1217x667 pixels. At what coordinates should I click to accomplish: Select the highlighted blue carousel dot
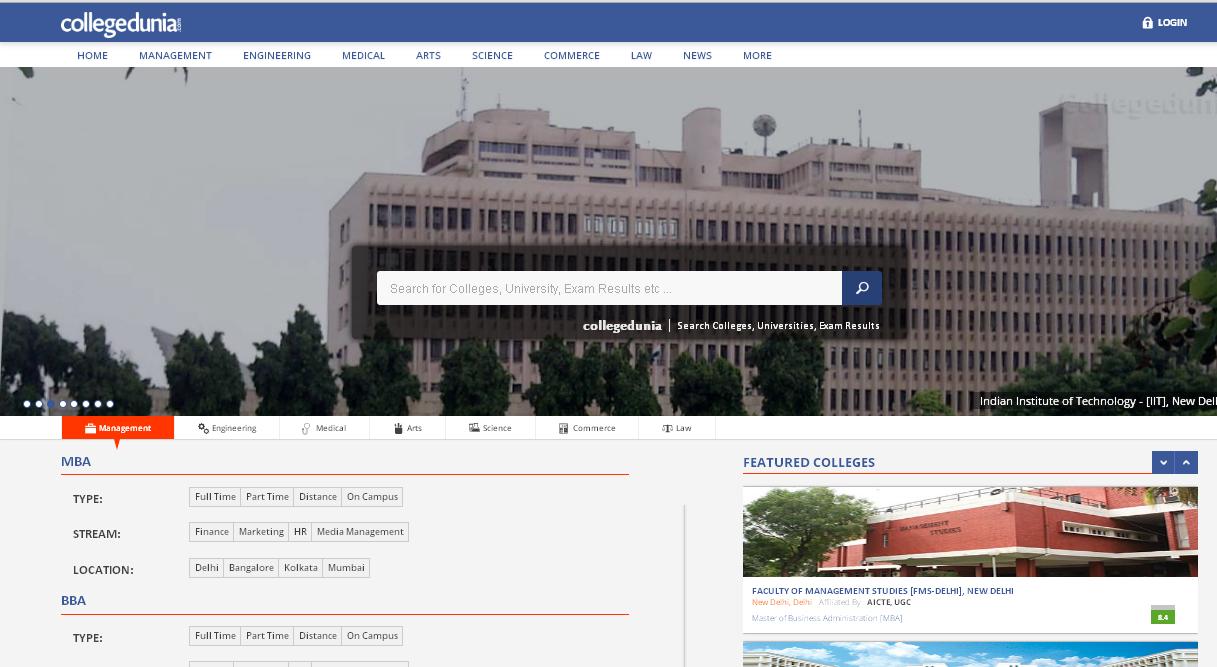click(51, 404)
